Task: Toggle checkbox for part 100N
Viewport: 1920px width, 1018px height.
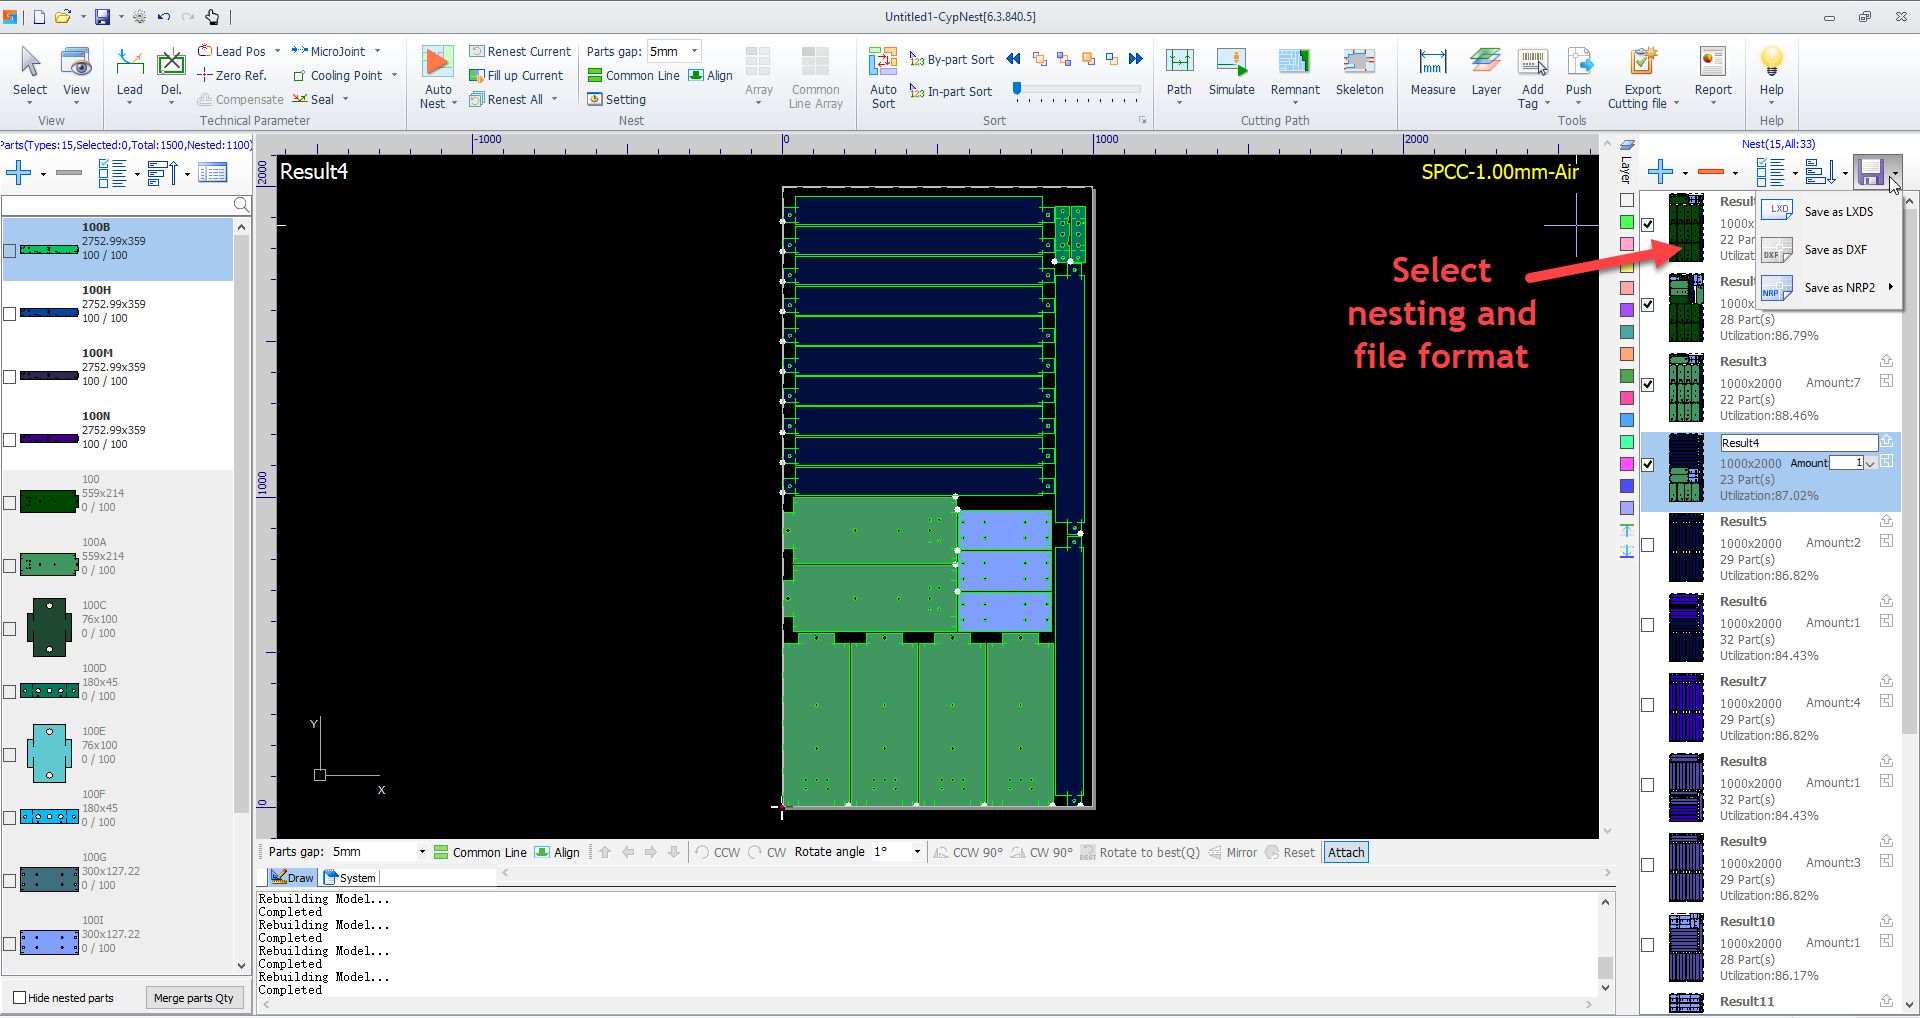Action: [x=9, y=440]
